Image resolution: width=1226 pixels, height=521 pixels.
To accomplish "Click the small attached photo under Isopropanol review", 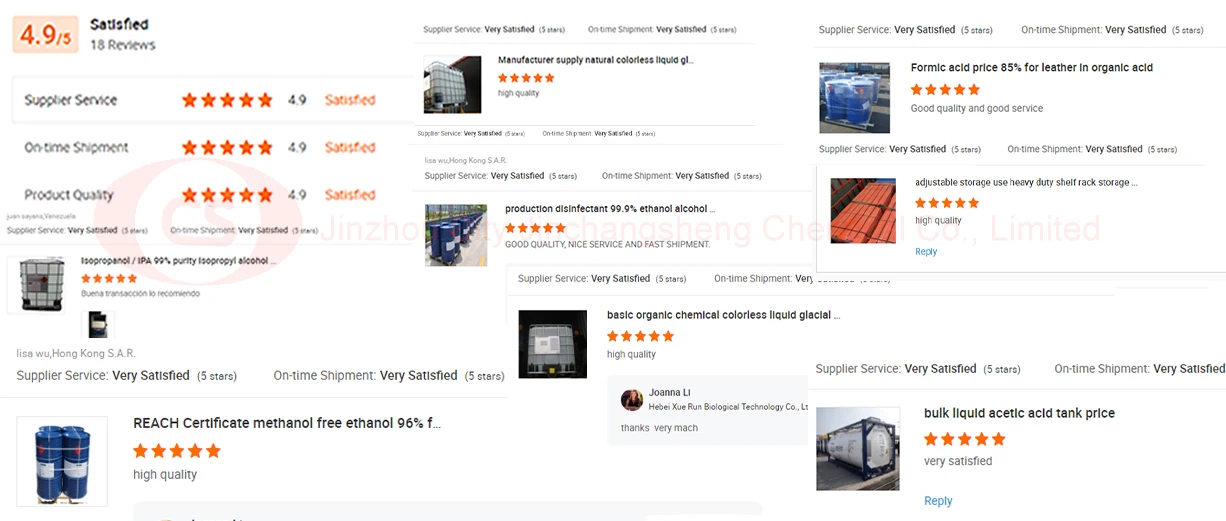I will pyautogui.click(x=98, y=324).
